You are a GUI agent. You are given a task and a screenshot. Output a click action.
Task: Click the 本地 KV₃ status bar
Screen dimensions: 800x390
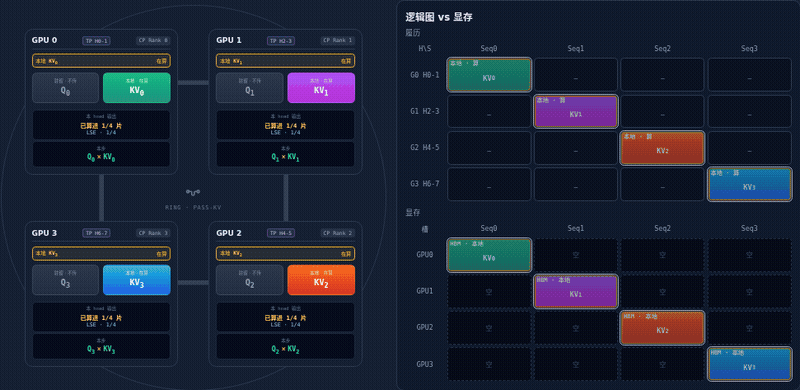pyautogui.click(x=101, y=254)
